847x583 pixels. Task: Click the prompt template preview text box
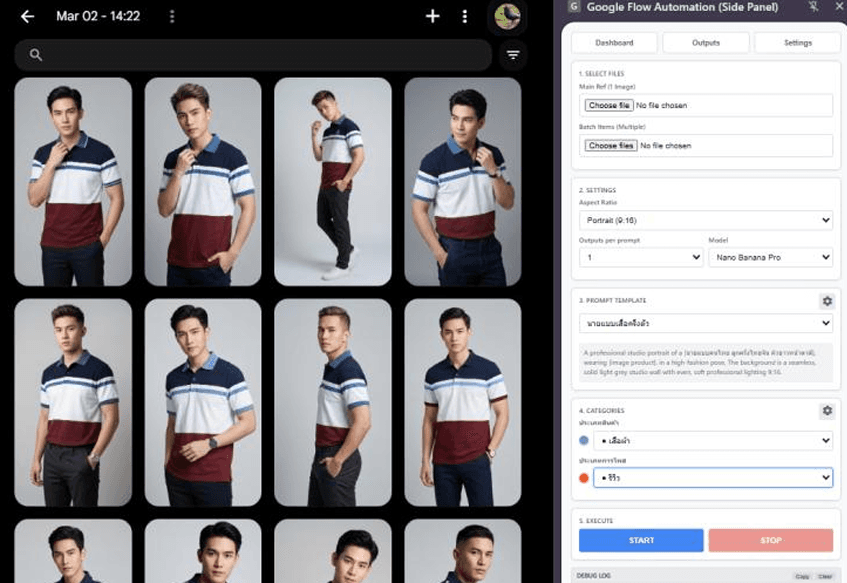[x=706, y=363]
